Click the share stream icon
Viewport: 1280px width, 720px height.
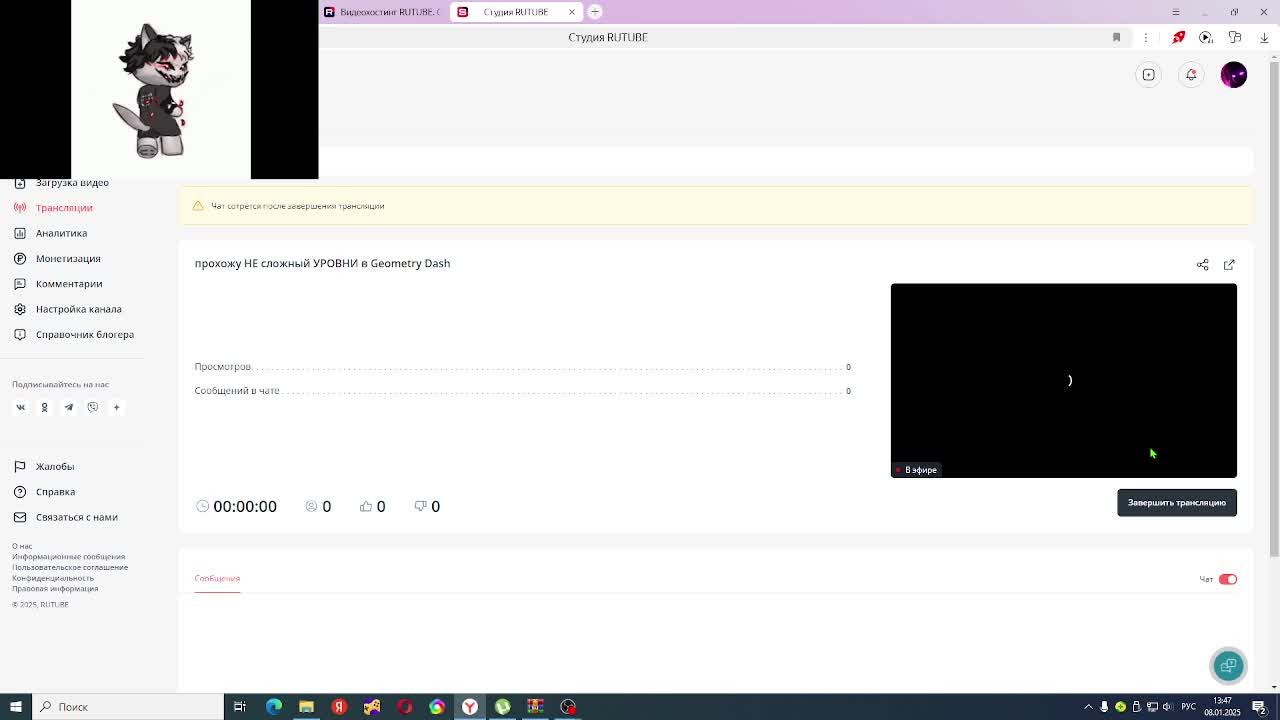coord(1202,265)
